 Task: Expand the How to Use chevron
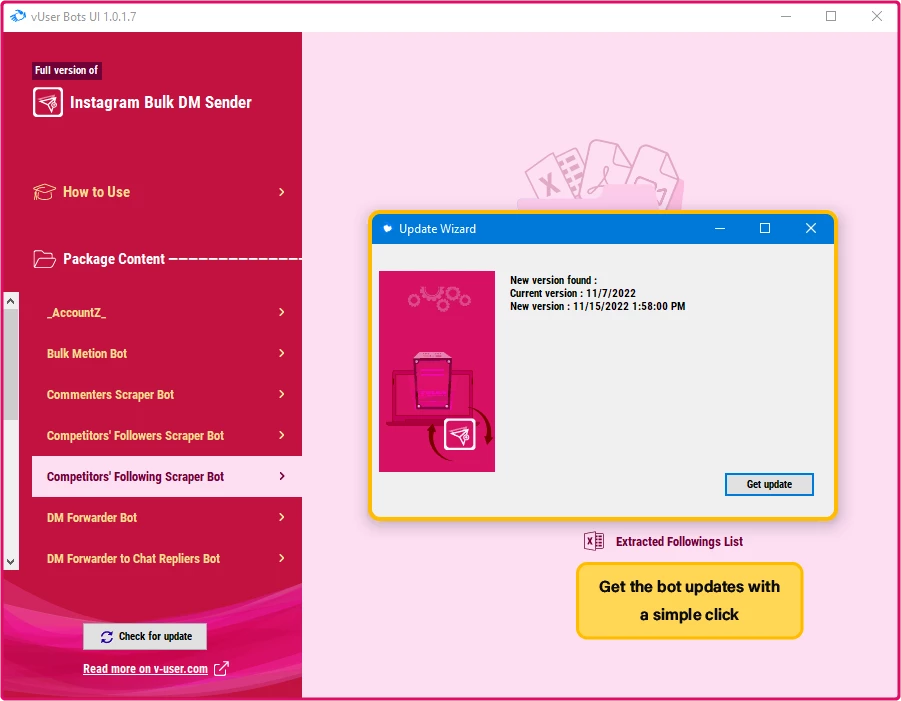tap(282, 192)
